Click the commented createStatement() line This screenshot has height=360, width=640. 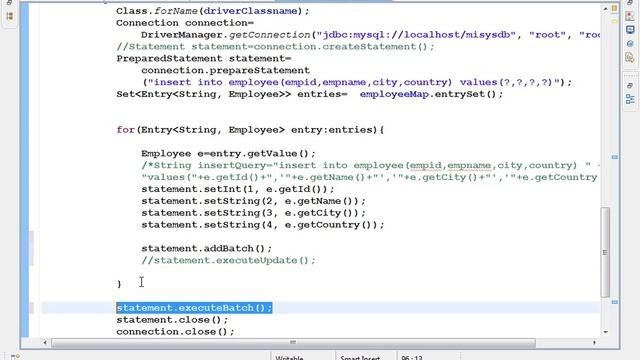[276, 47]
